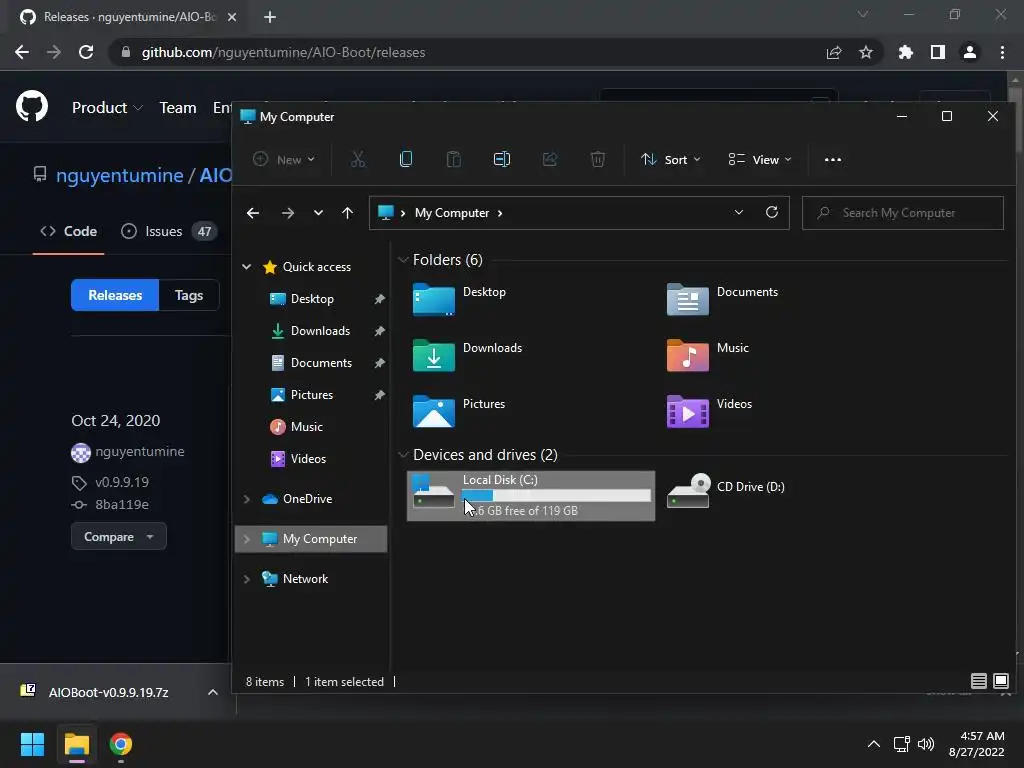Open the Chrome profile icon
The image size is (1024, 768).
pos(970,52)
